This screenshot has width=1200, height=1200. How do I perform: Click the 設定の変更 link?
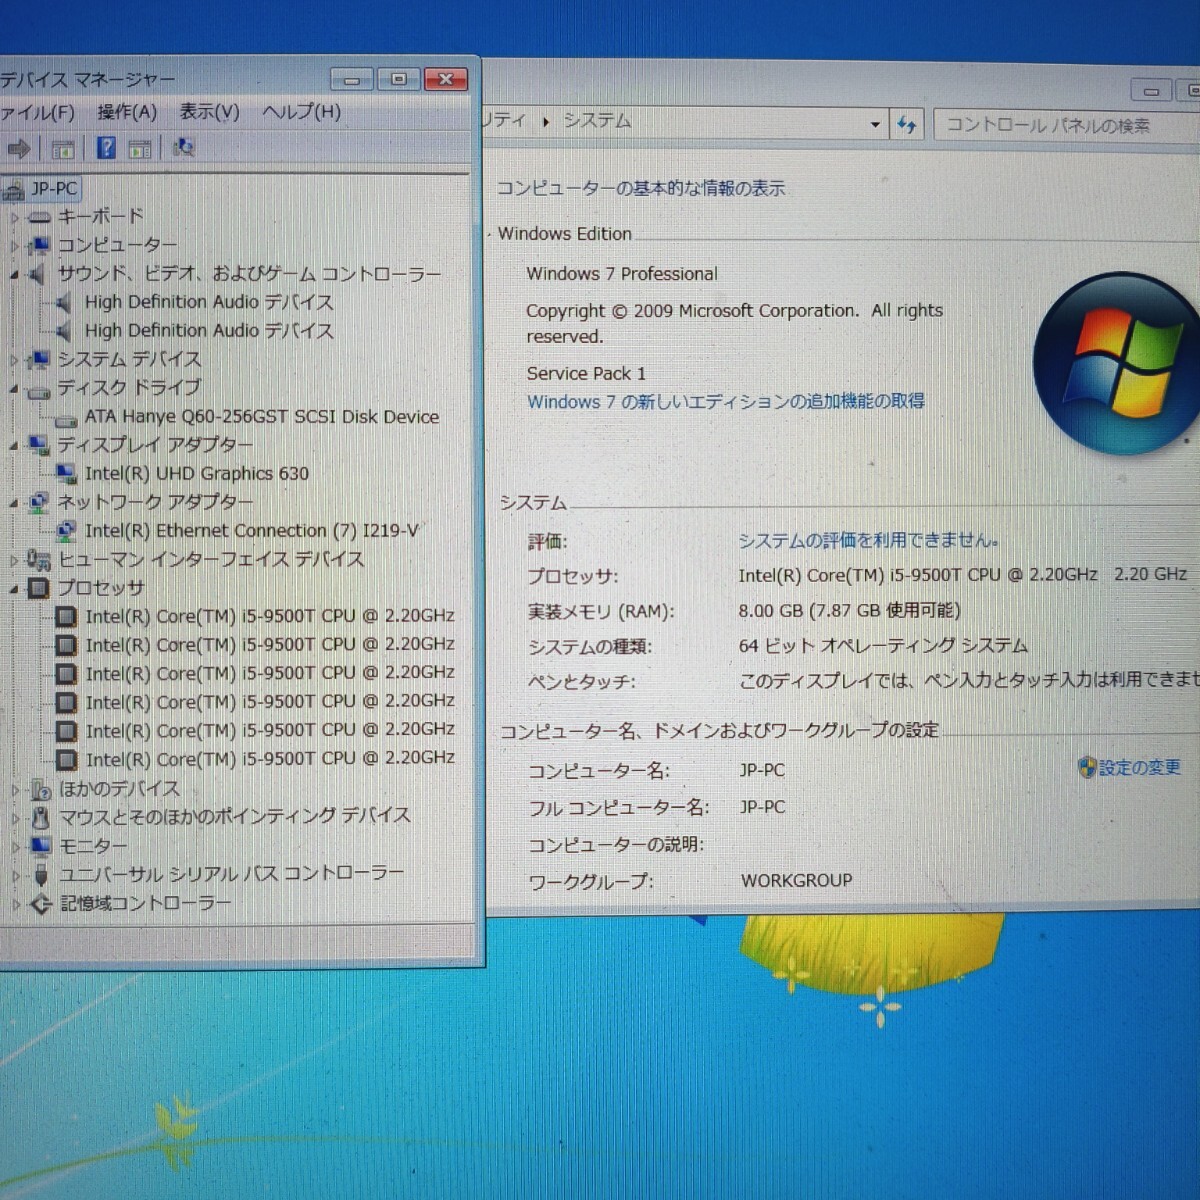tap(1140, 768)
